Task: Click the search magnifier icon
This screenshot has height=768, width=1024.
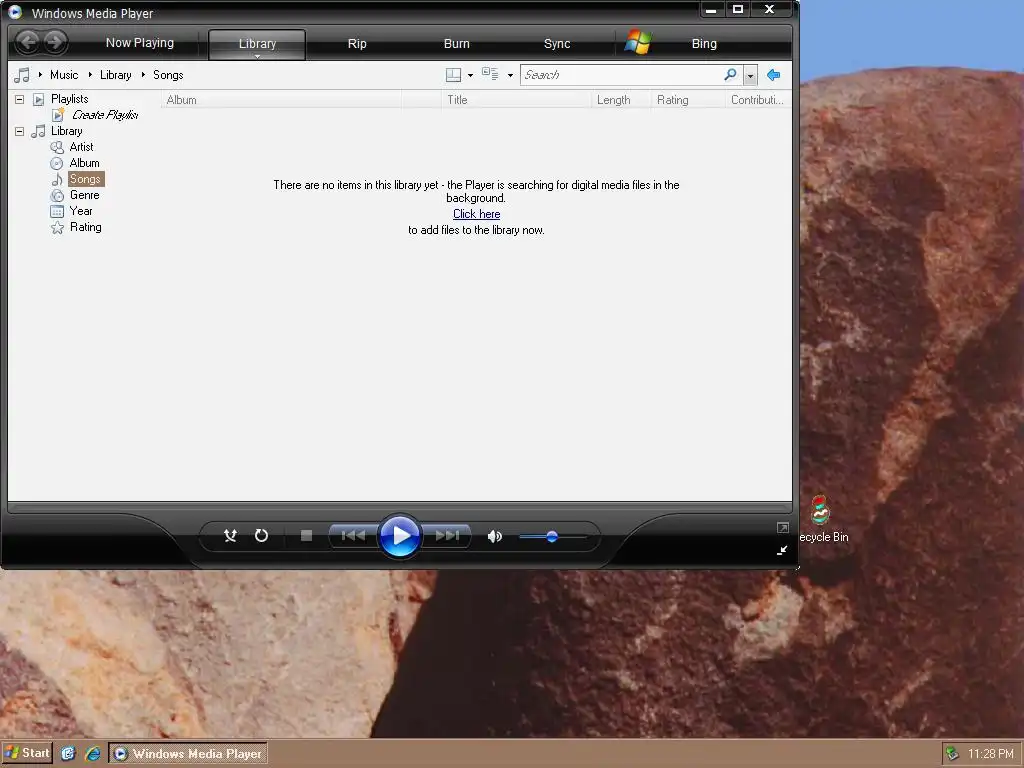Action: (x=731, y=74)
